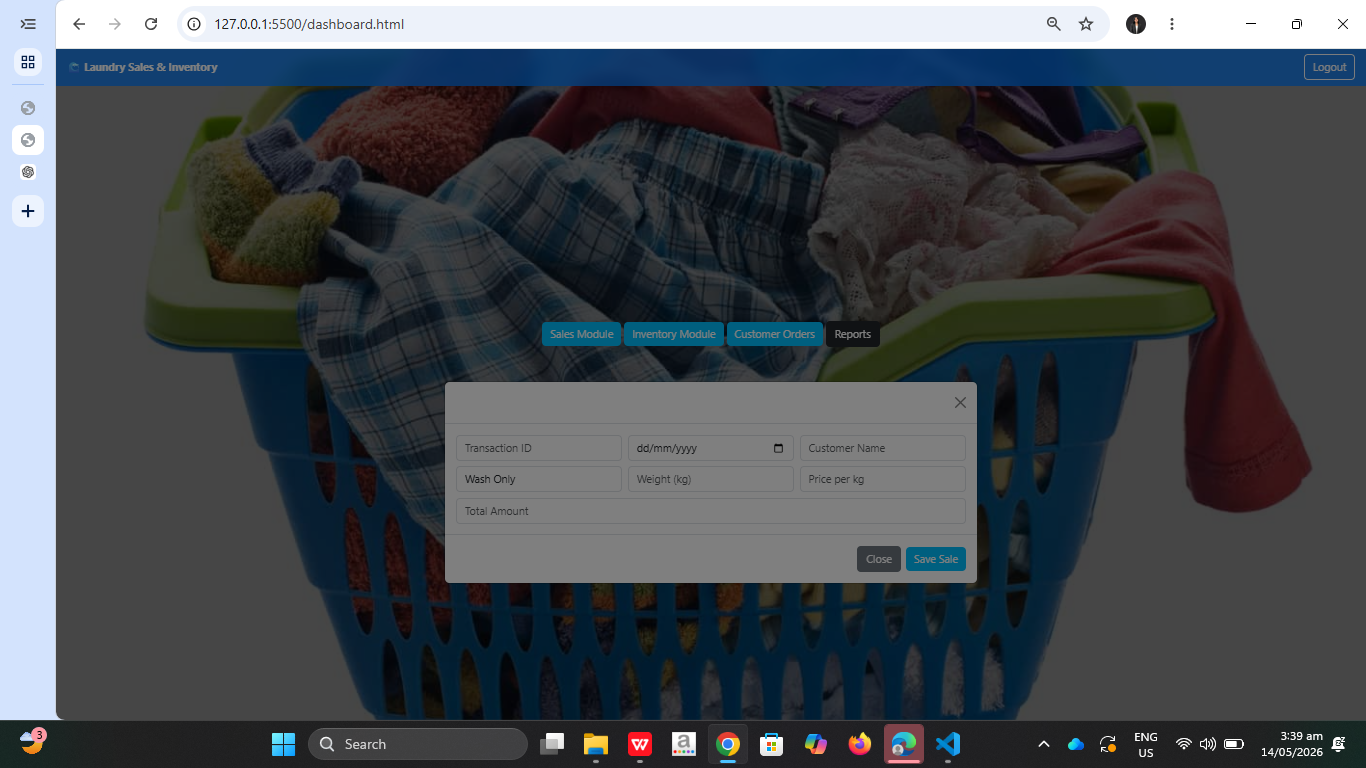Open Task View on the taskbar
Image resolution: width=1366 pixels, height=768 pixels.
click(x=552, y=744)
